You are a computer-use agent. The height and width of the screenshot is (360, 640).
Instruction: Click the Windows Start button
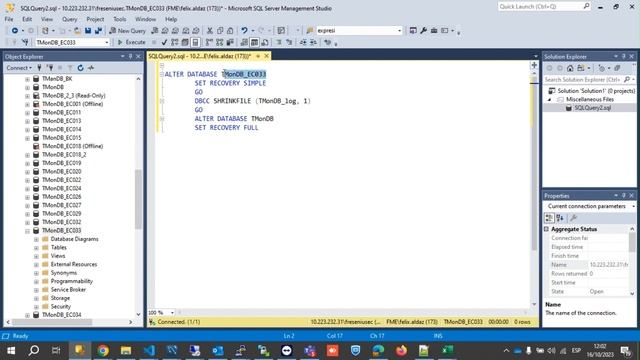click(11, 351)
